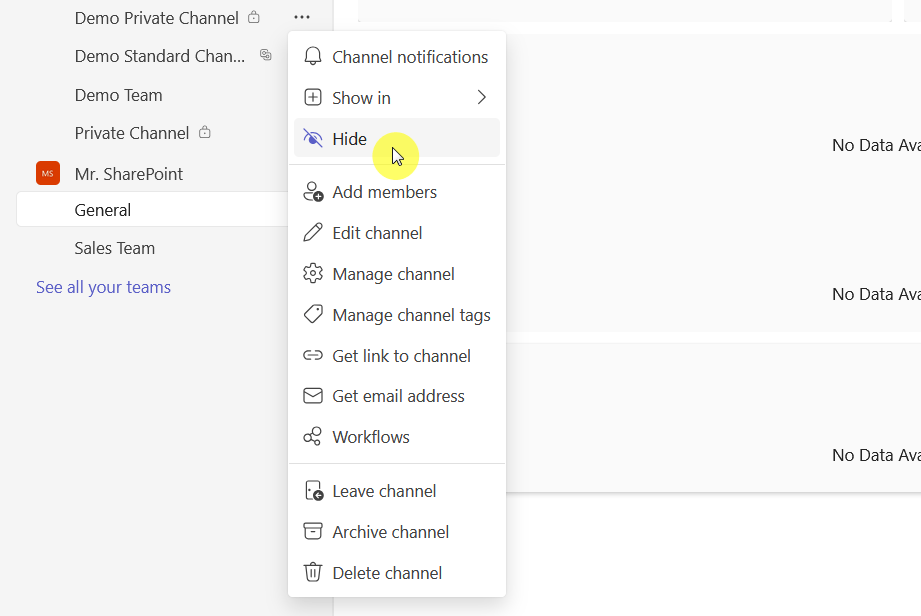Click the Add members person icon
Viewport: 921px width, 616px height.
(313, 192)
